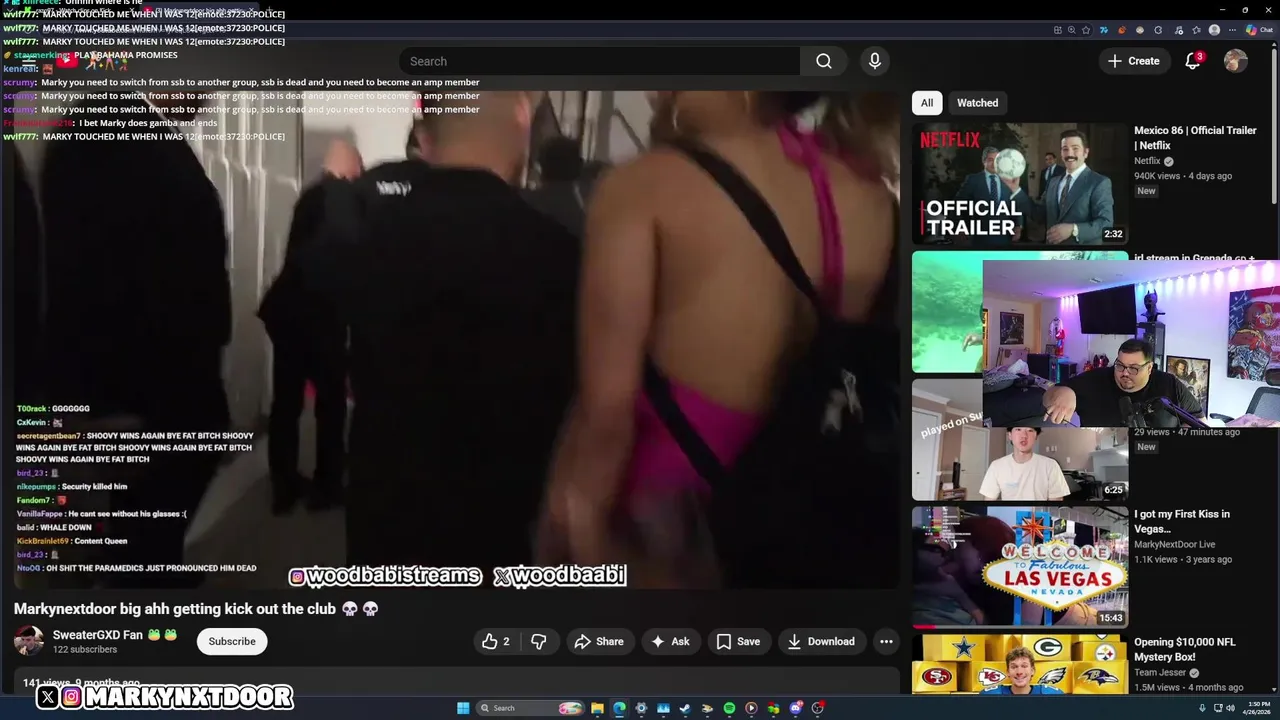This screenshot has width=1280, height=720.
Task: Select the Watched filter chip
Action: [x=977, y=103]
